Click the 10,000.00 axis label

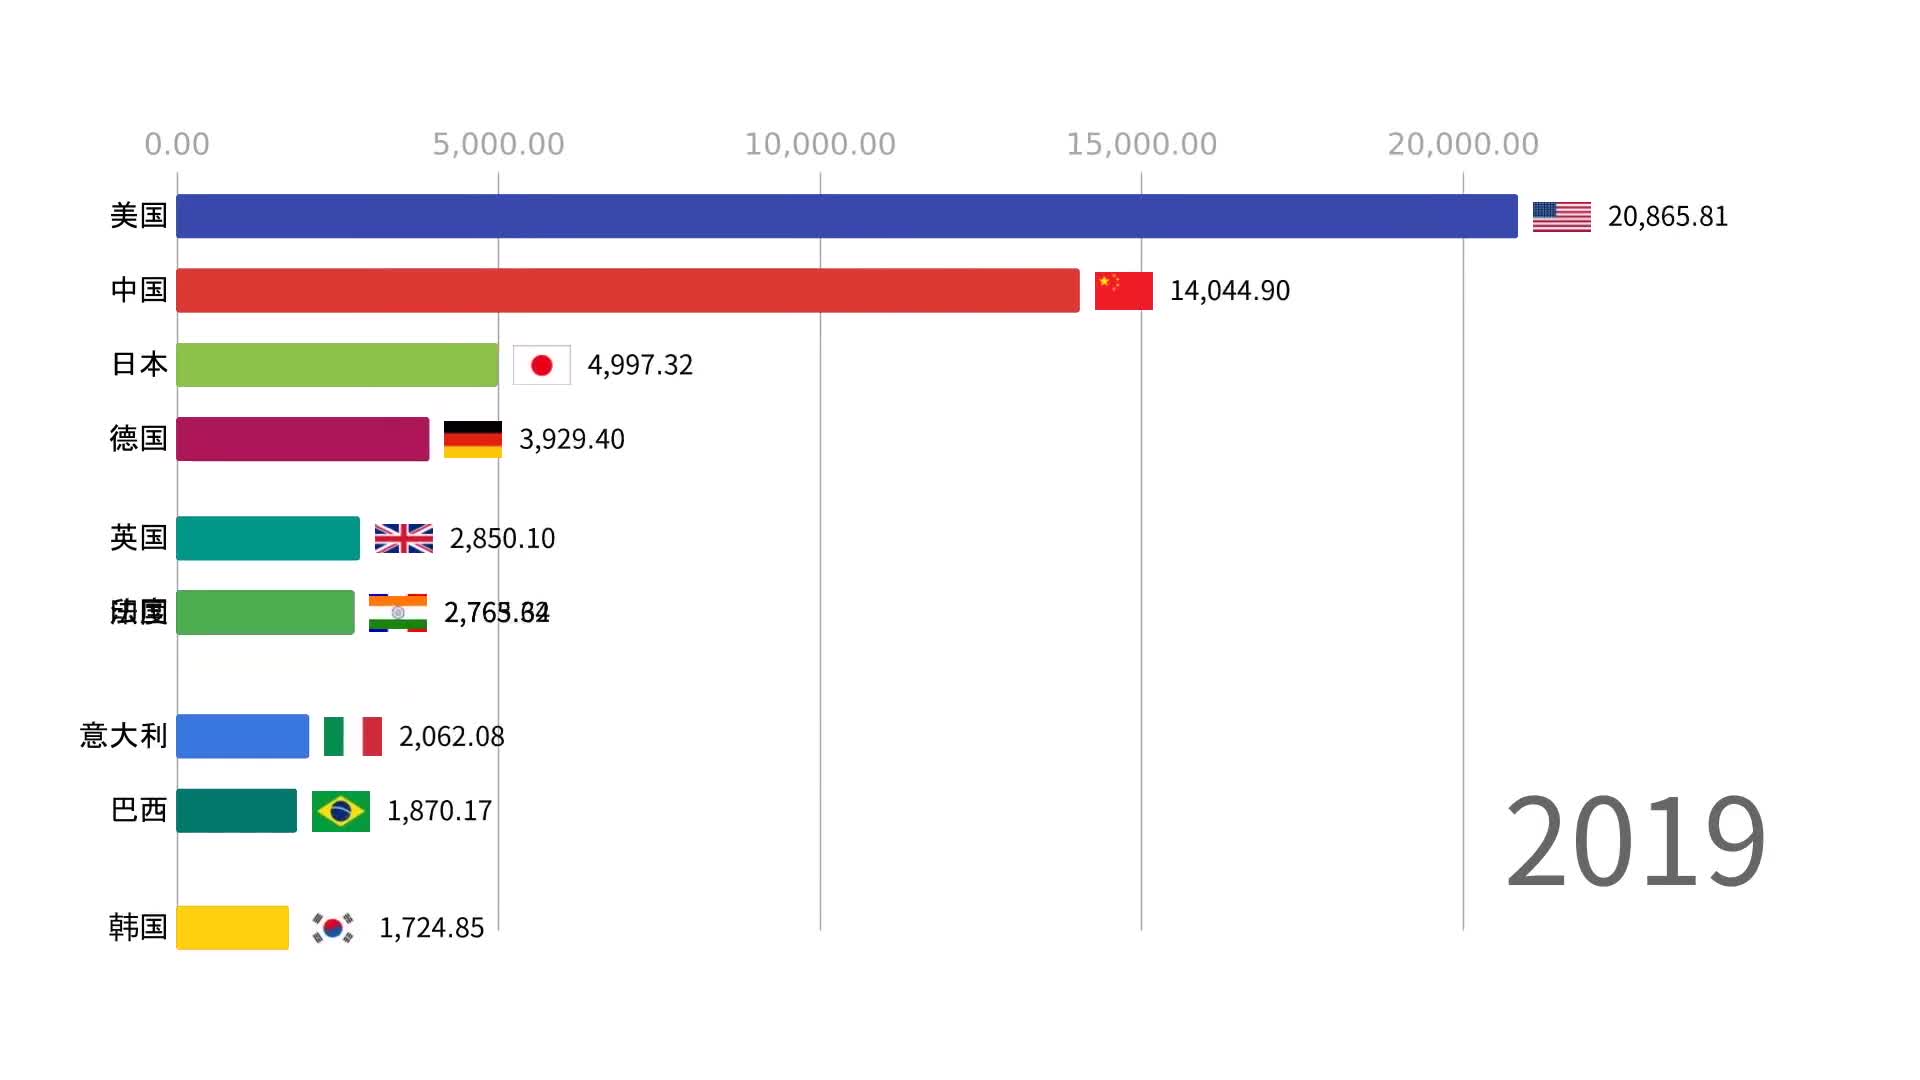[820, 145]
